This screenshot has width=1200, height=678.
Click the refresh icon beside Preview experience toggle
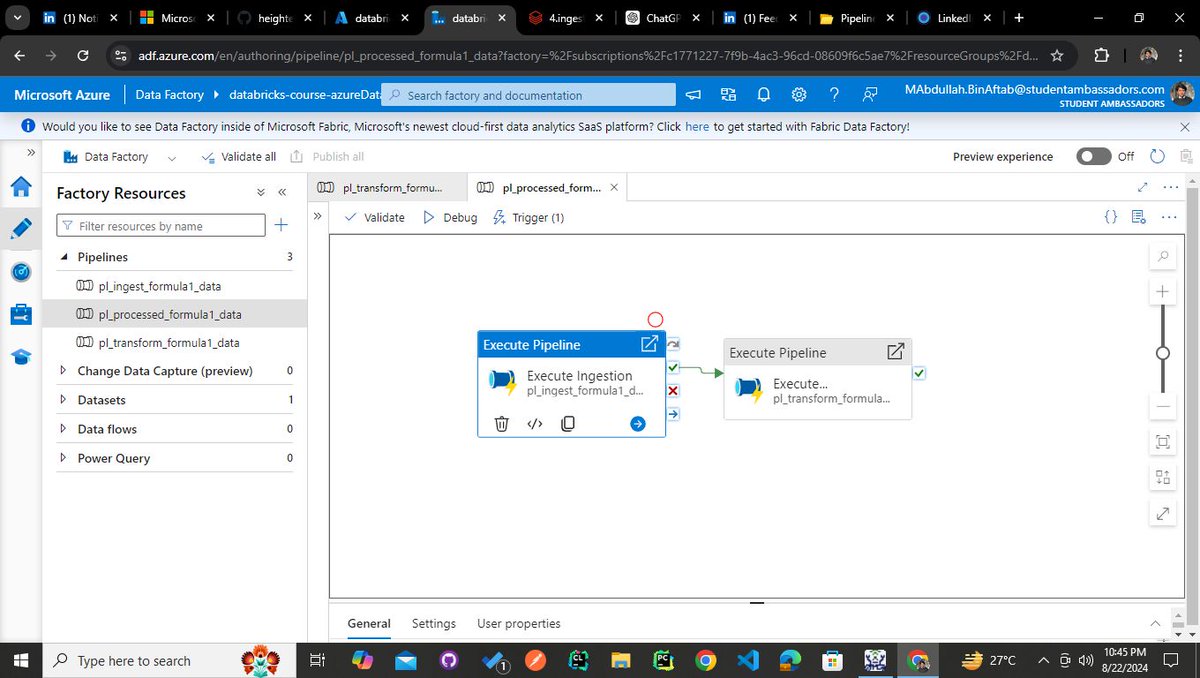(x=1158, y=156)
